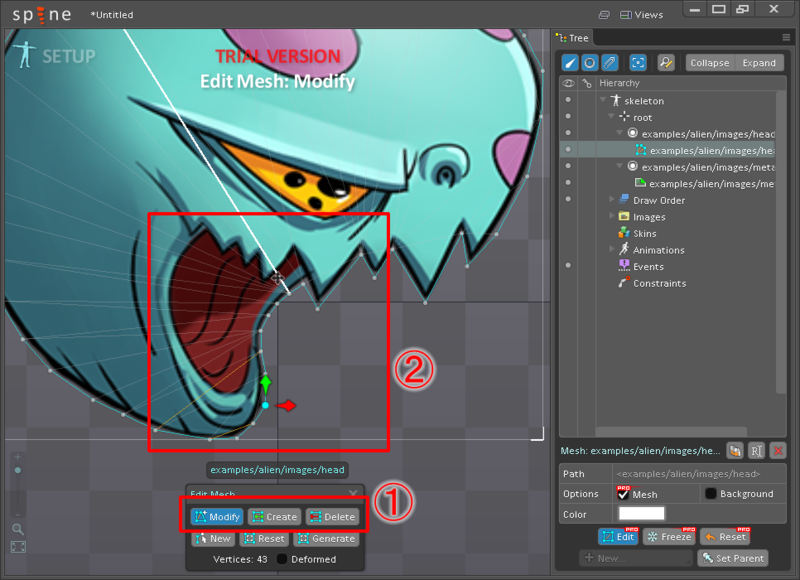
Task: Select the Skins tree item
Action: point(644,234)
